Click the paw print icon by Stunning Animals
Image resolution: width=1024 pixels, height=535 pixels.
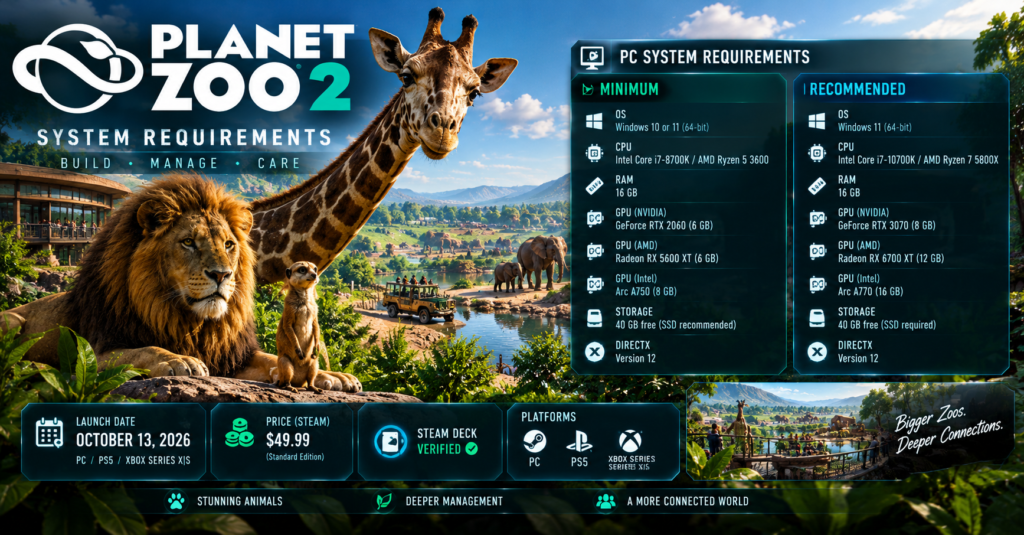176,502
